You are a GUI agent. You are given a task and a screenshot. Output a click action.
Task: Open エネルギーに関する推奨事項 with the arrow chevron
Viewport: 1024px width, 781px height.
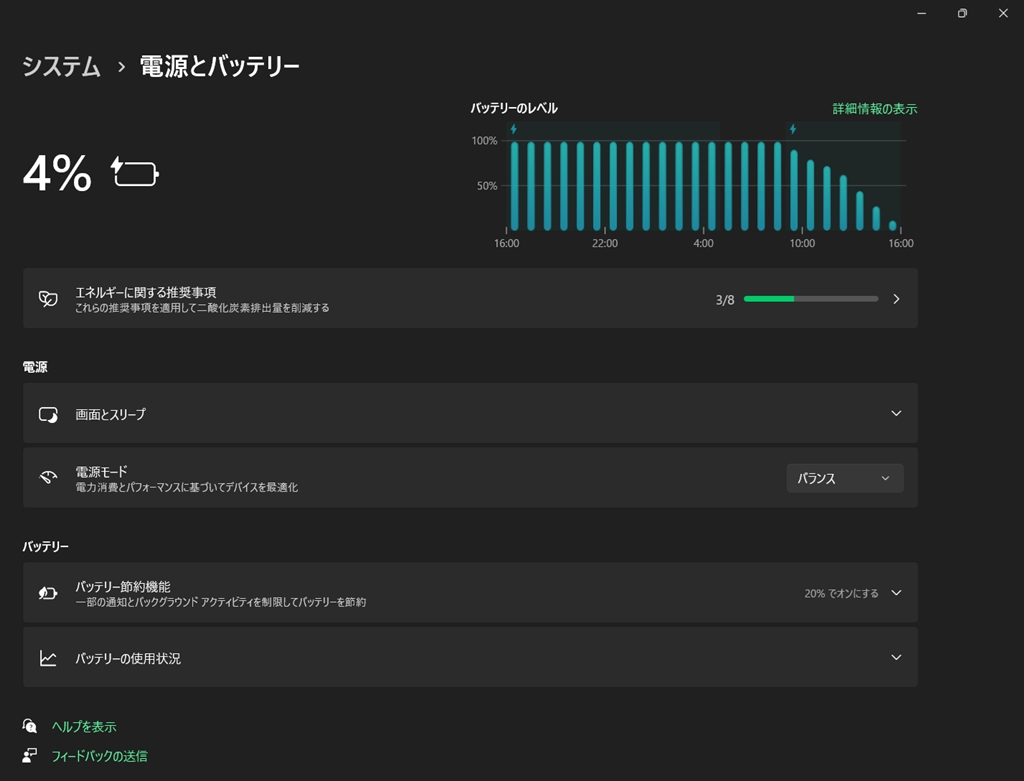(896, 299)
